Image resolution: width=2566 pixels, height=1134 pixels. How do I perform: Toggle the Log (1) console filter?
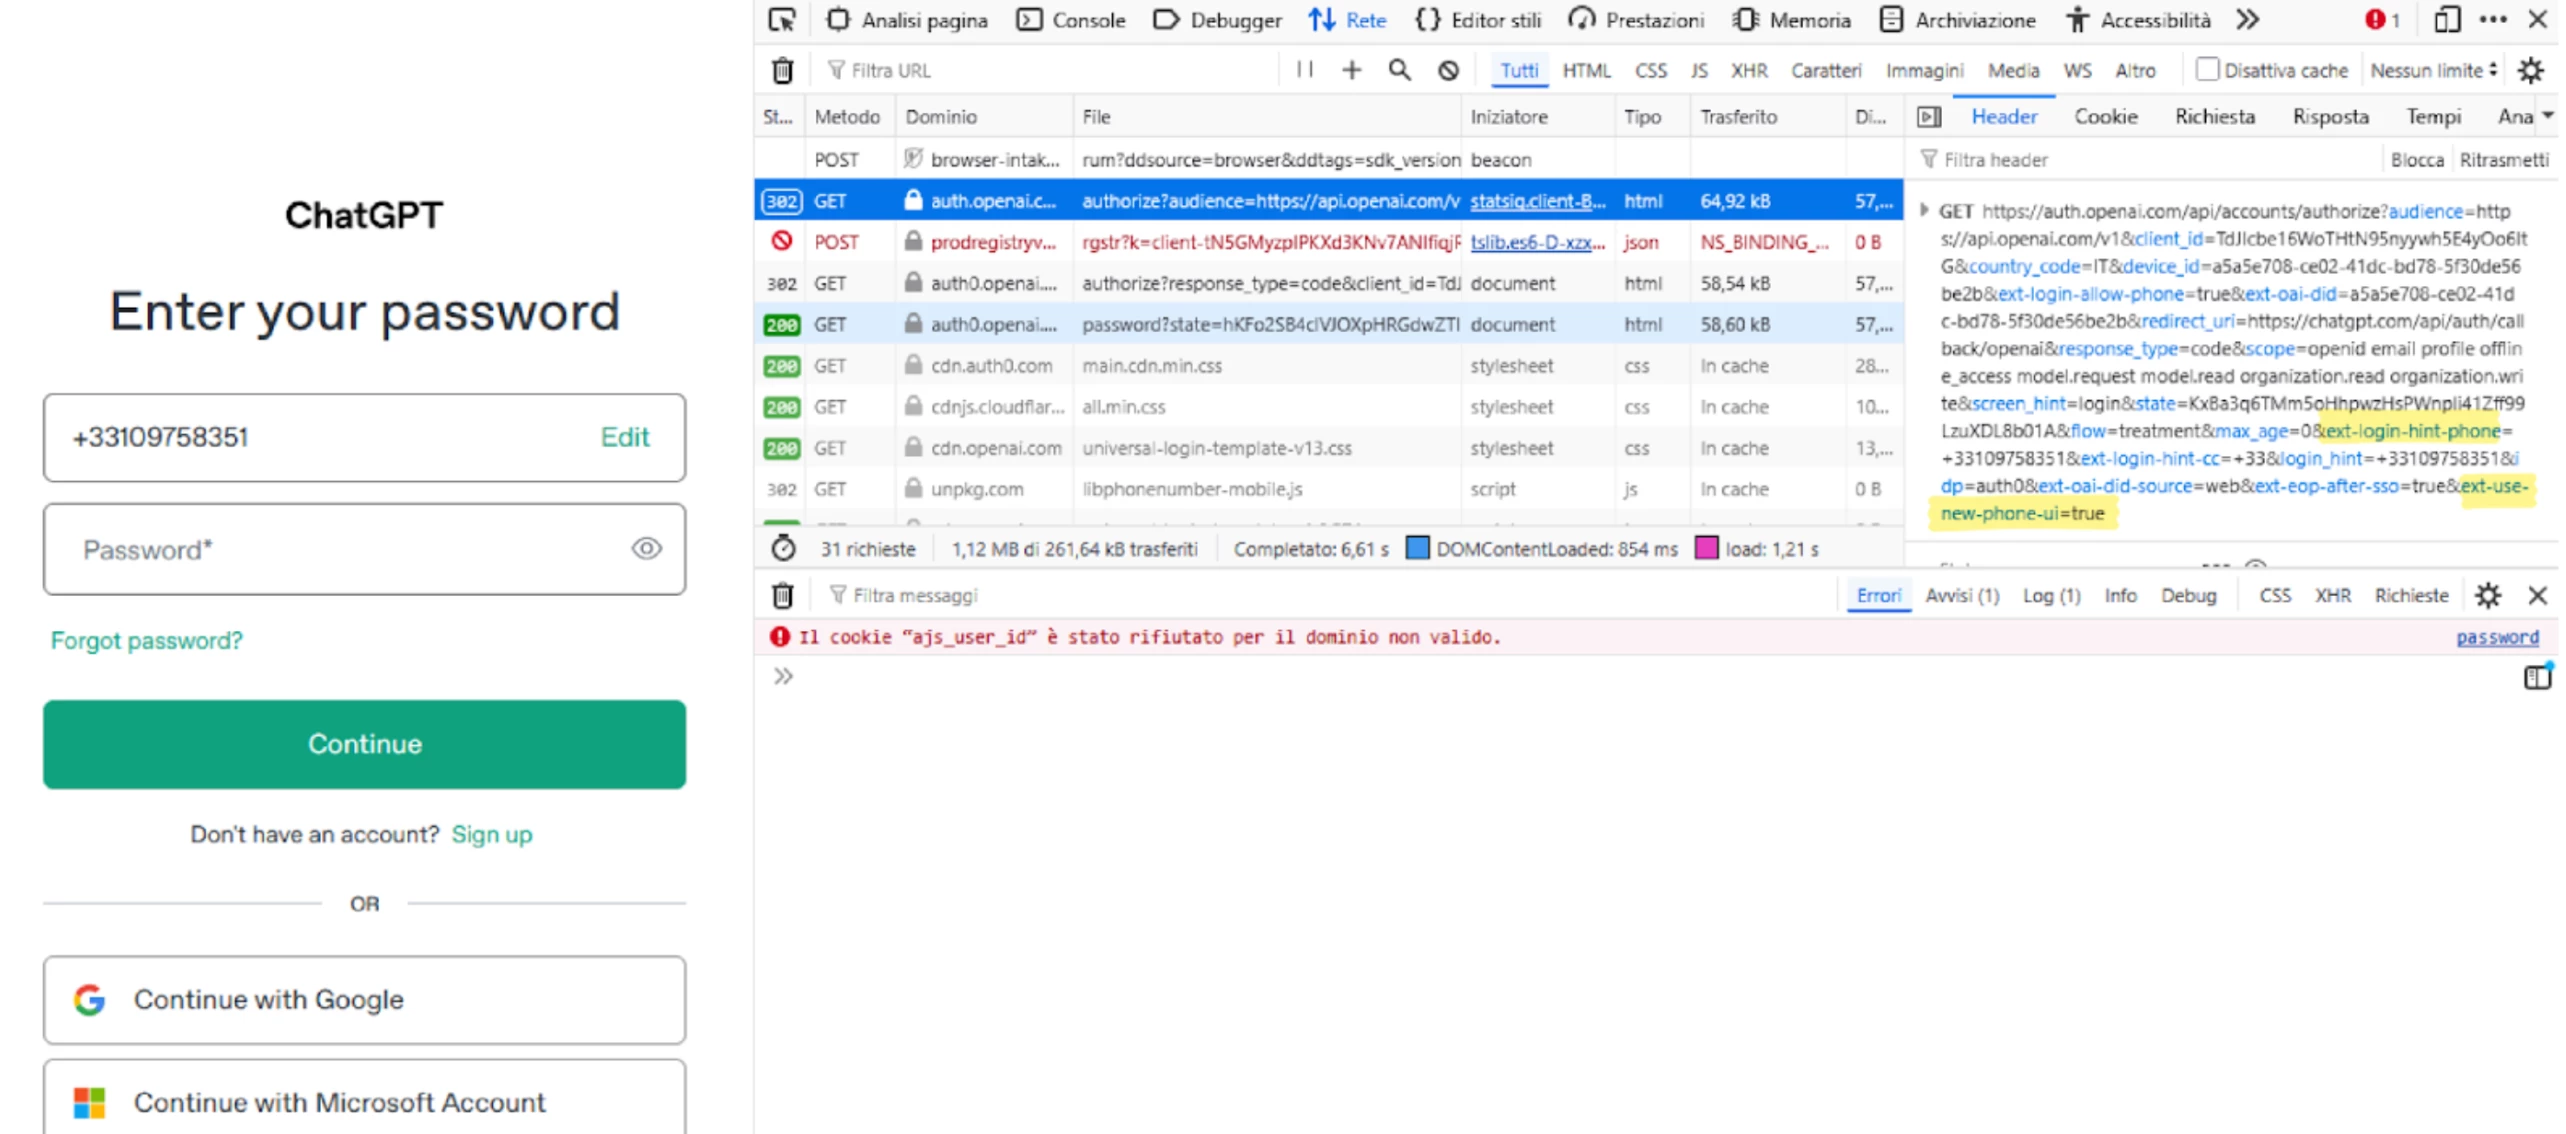(x=2051, y=596)
